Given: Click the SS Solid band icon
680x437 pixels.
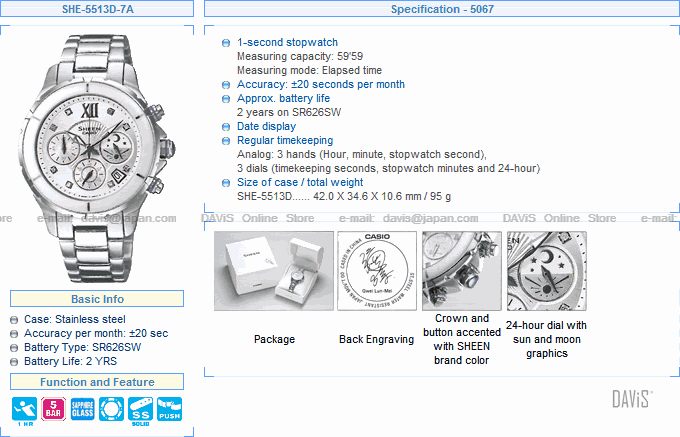Looking at the screenshot, I should pyautogui.click(x=140, y=410).
